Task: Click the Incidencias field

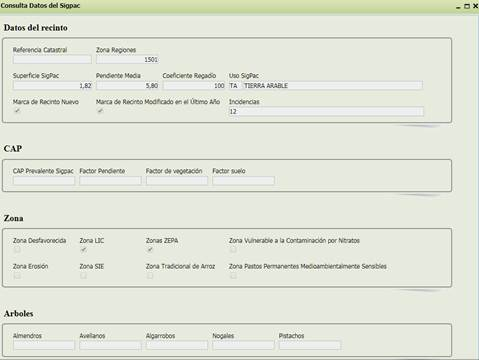Action: 326,111
